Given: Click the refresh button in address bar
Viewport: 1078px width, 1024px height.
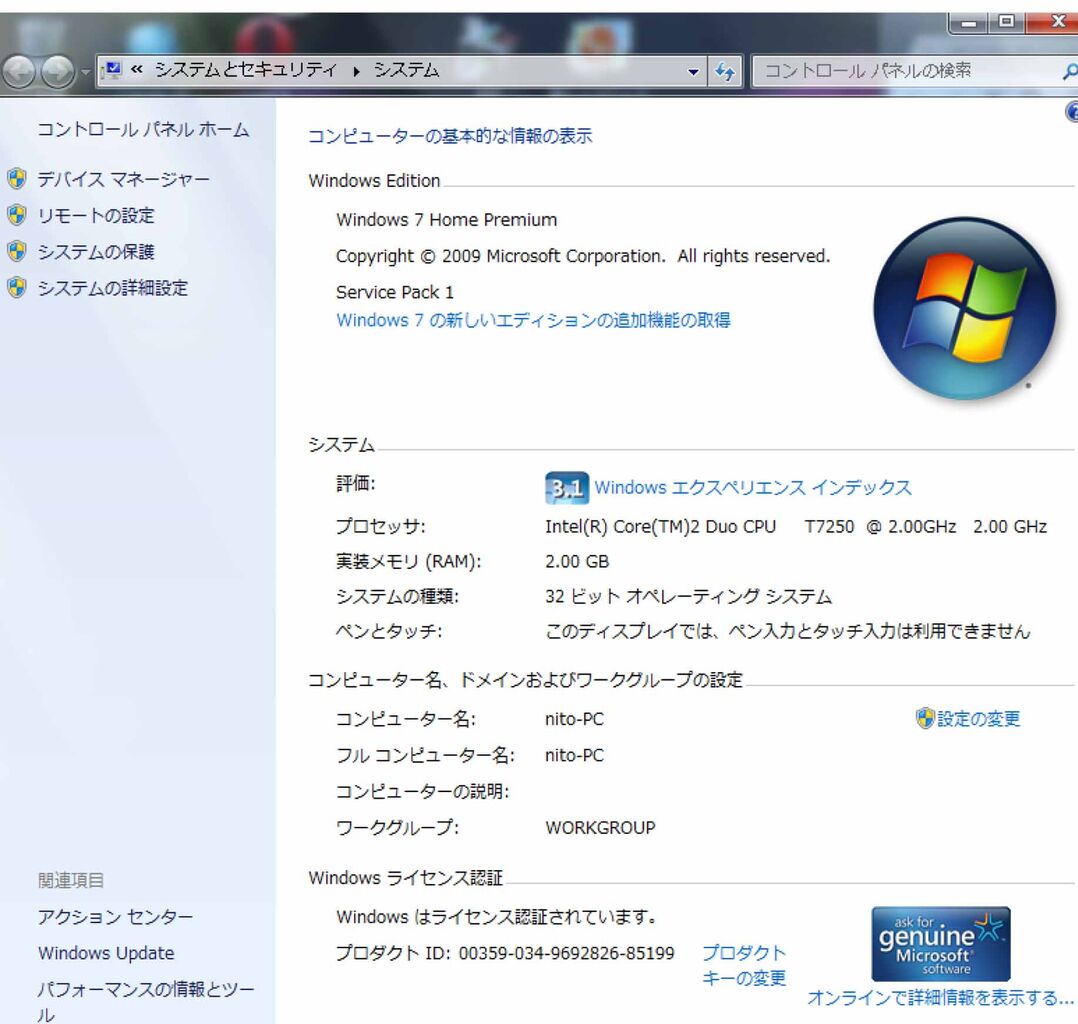Looking at the screenshot, I should point(725,72).
